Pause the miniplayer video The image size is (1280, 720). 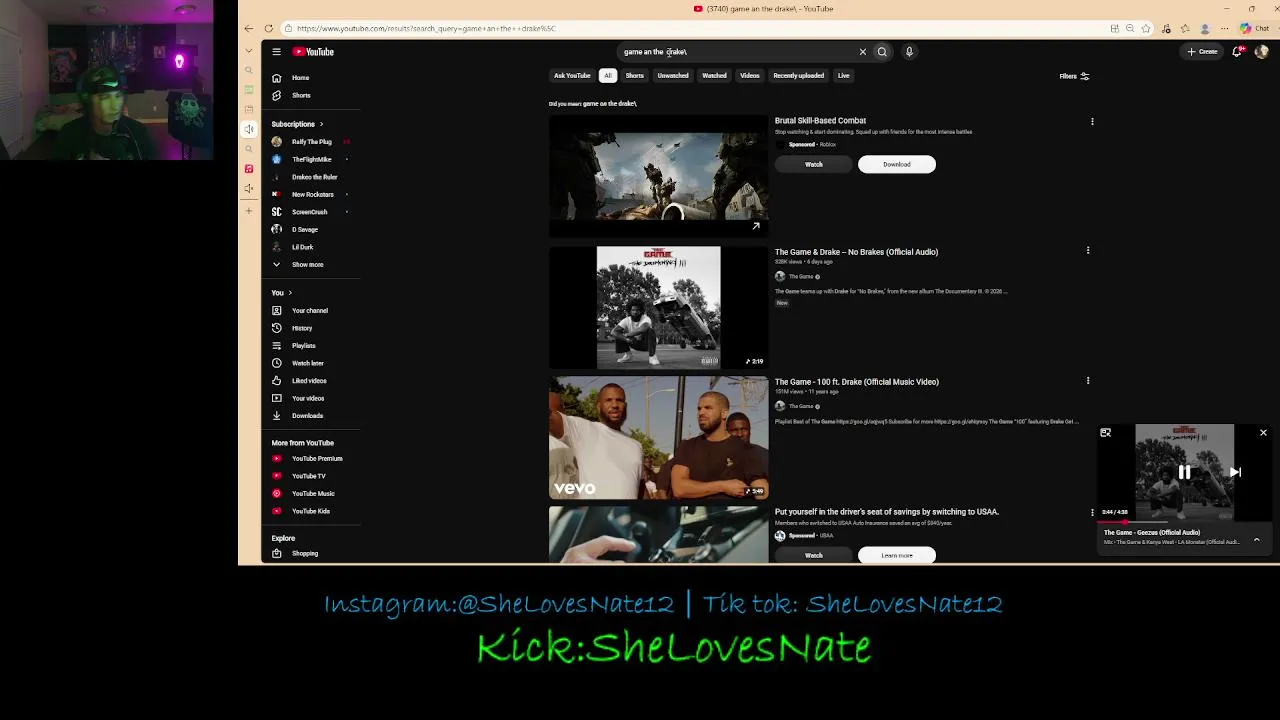tap(1184, 472)
